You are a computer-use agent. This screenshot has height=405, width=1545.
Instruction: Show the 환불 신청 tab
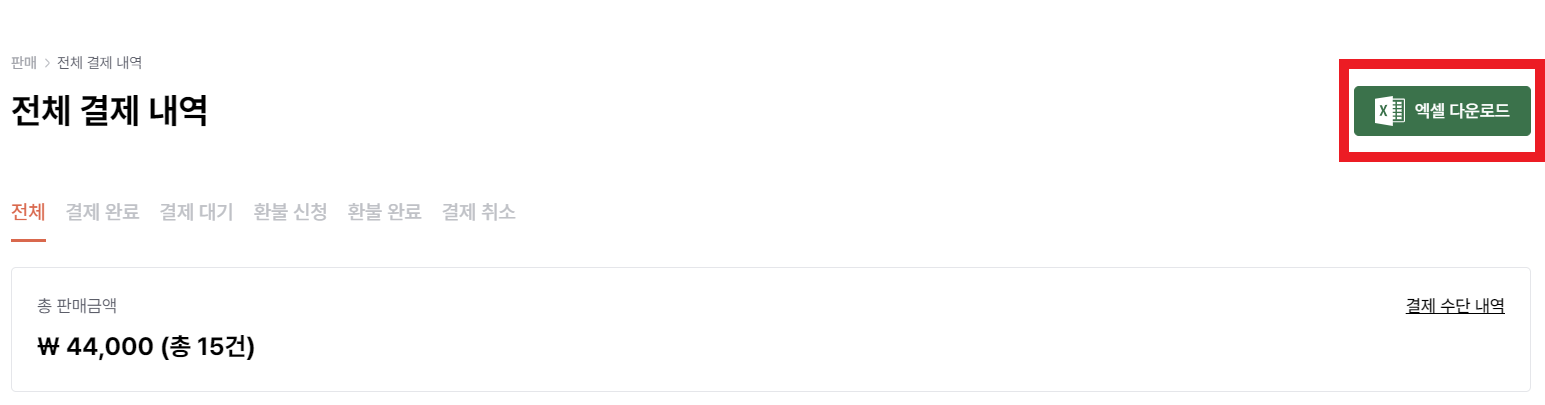coord(290,212)
